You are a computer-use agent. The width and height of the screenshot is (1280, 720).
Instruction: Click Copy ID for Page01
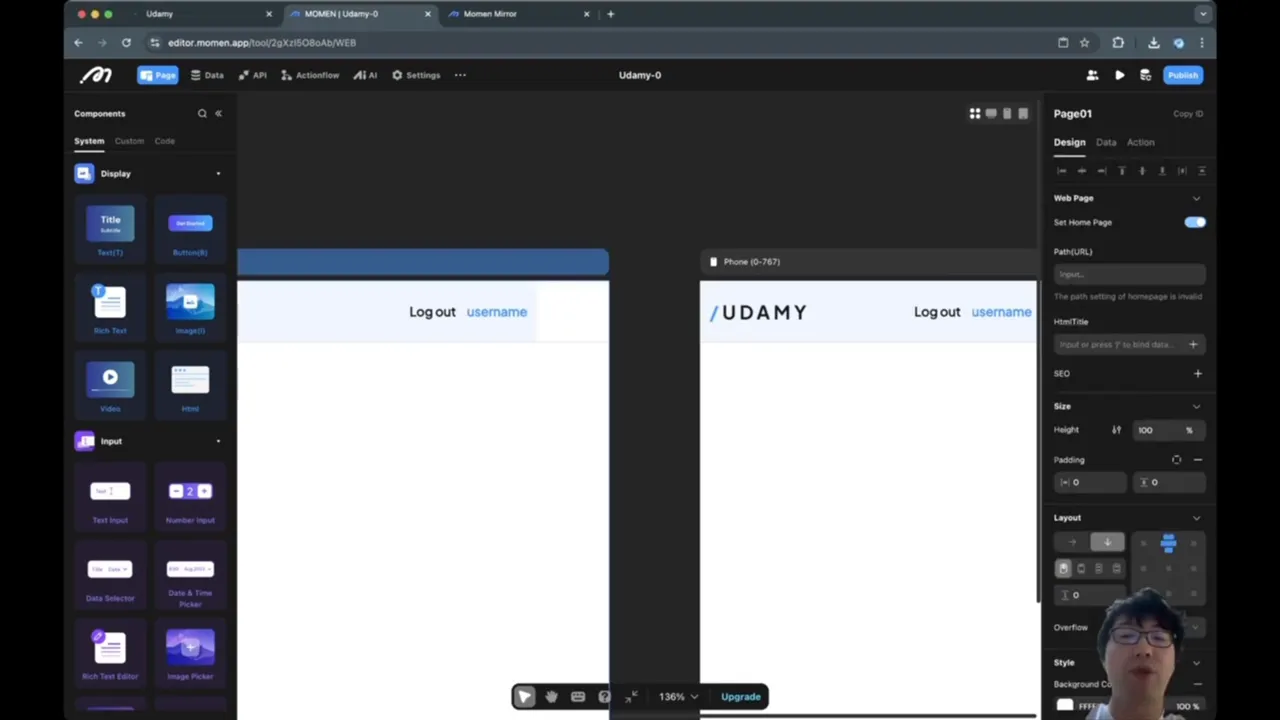(x=1188, y=114)
